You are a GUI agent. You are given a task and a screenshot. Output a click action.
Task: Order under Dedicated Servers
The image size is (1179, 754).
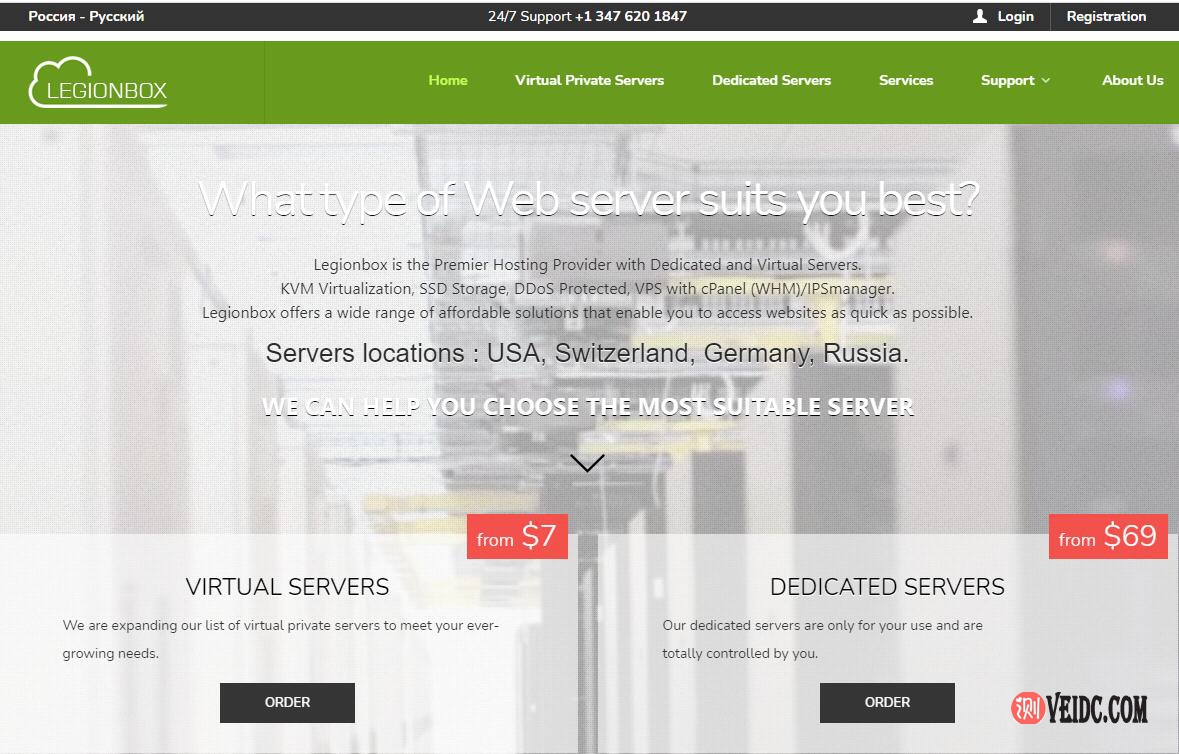pos(887,702)
